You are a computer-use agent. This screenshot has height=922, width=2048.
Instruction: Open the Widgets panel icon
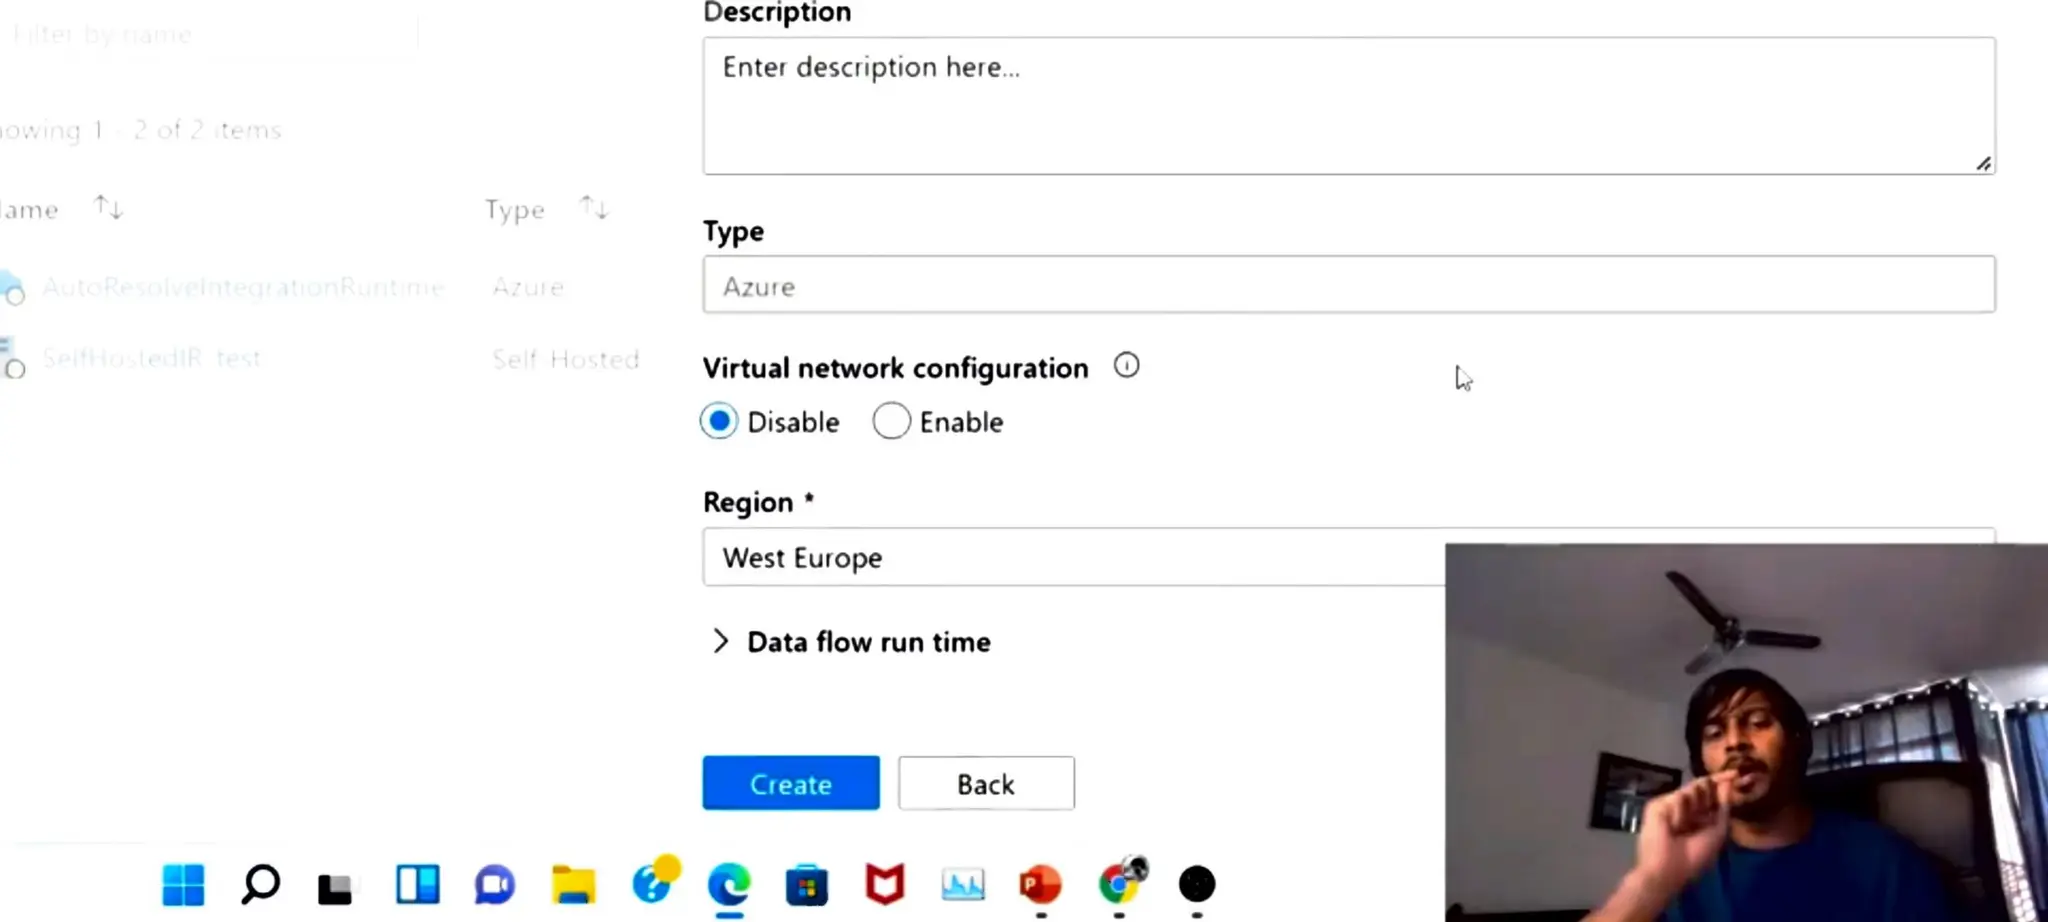coord(417,885)
